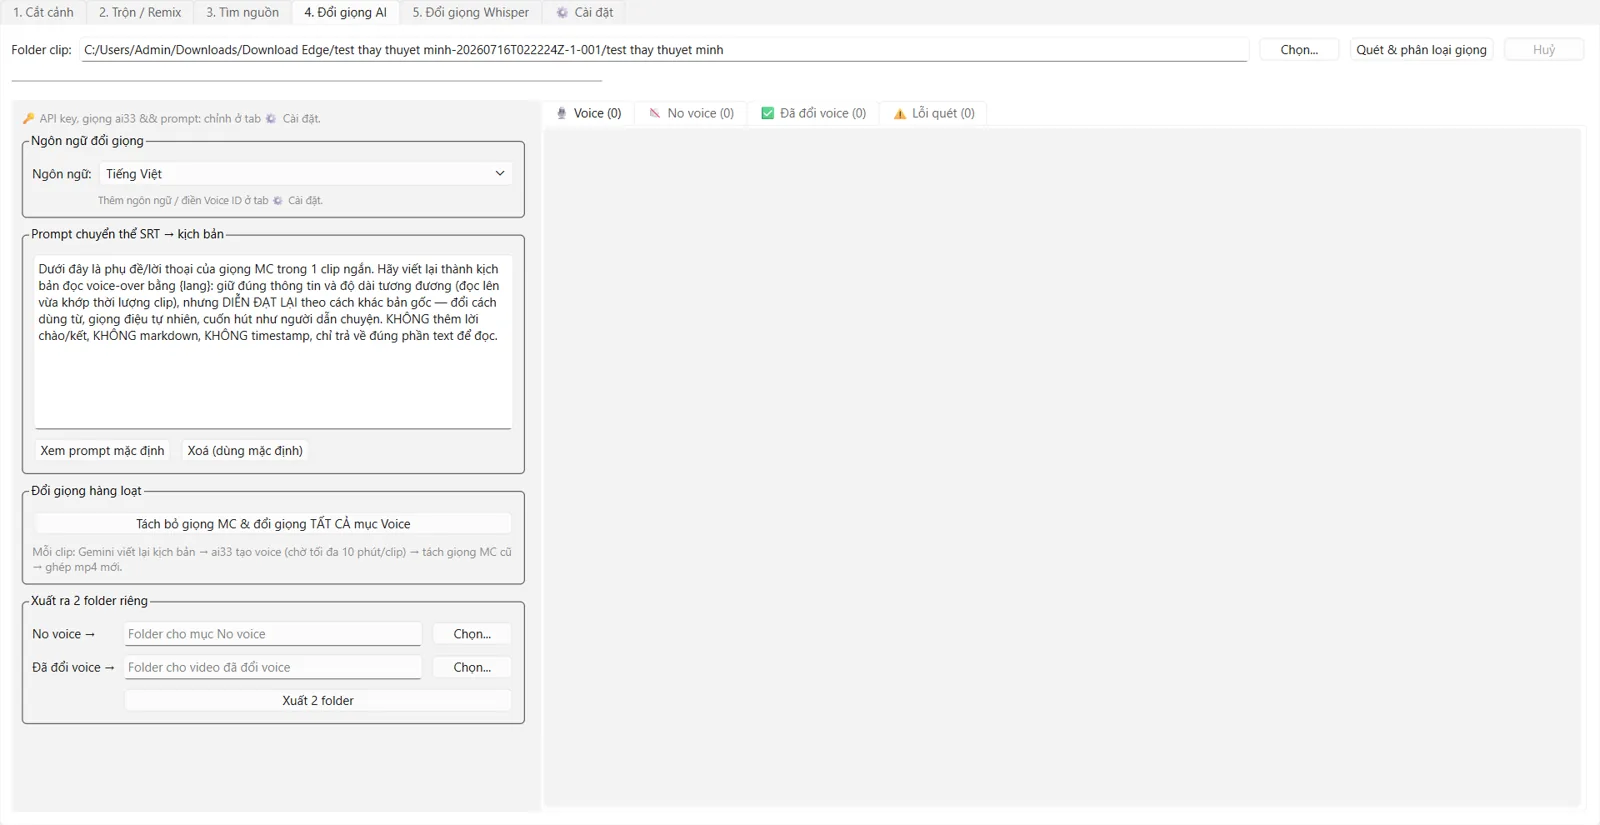Click the muted icon on No voice tab

pyautogui.click(x=655, y=114)
